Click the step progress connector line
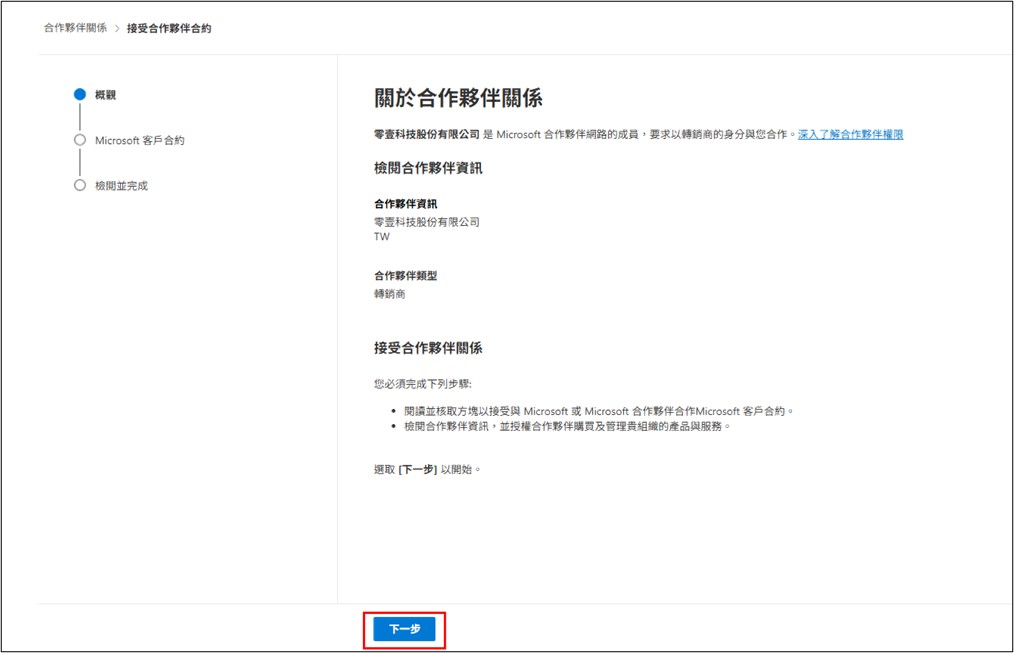The height and width of the screenshot is (653, 1014). tap(79, 117)
